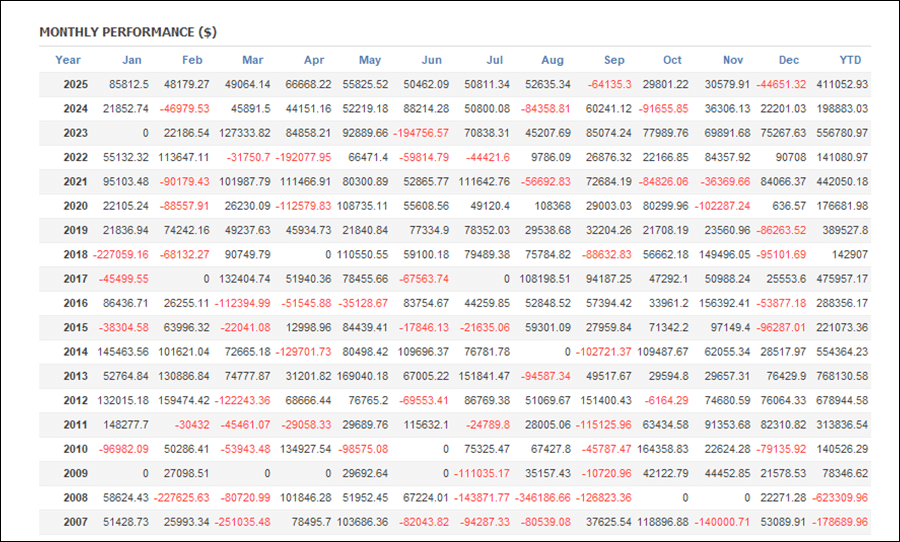Click the Sep column header
The height and width of the screenshot is (542, 900).
614,60
